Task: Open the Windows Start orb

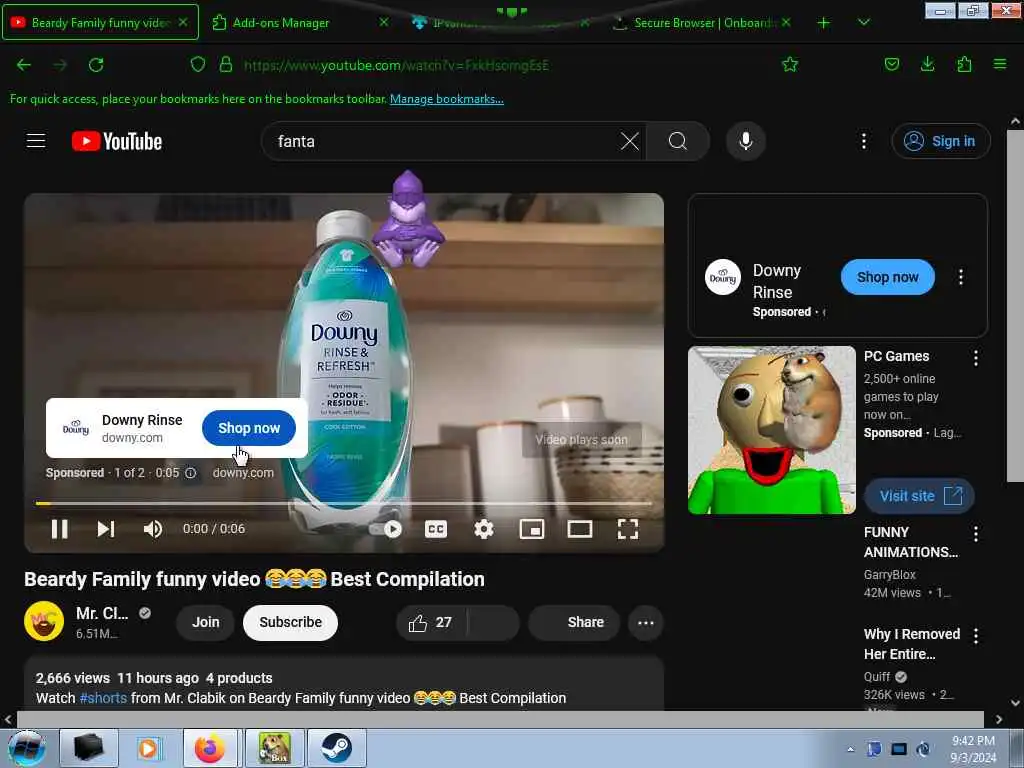Action: coord(27,748)
